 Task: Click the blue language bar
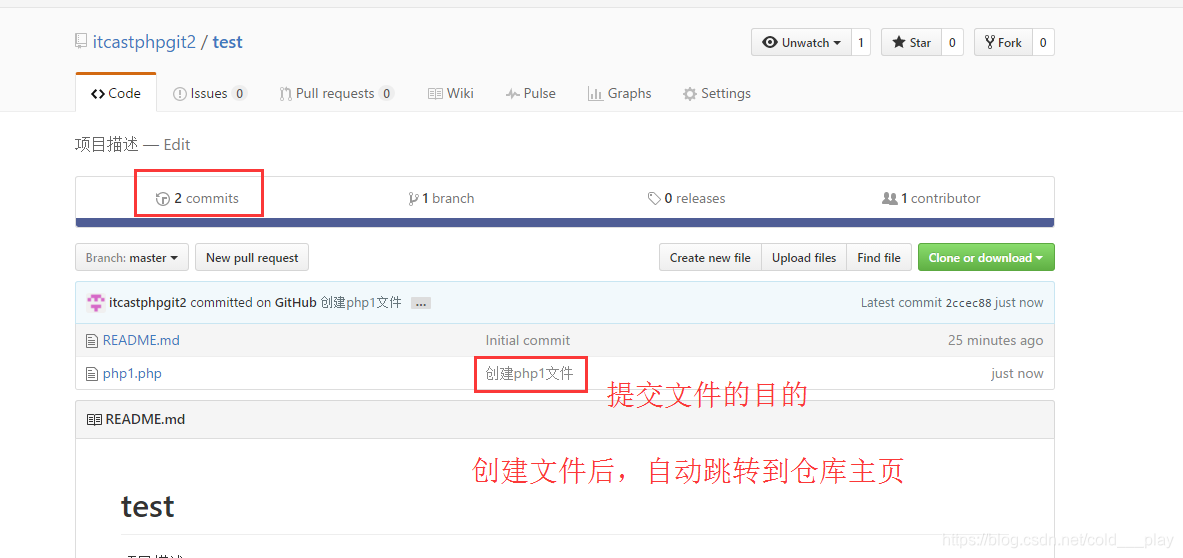click(x=565, y=222)
